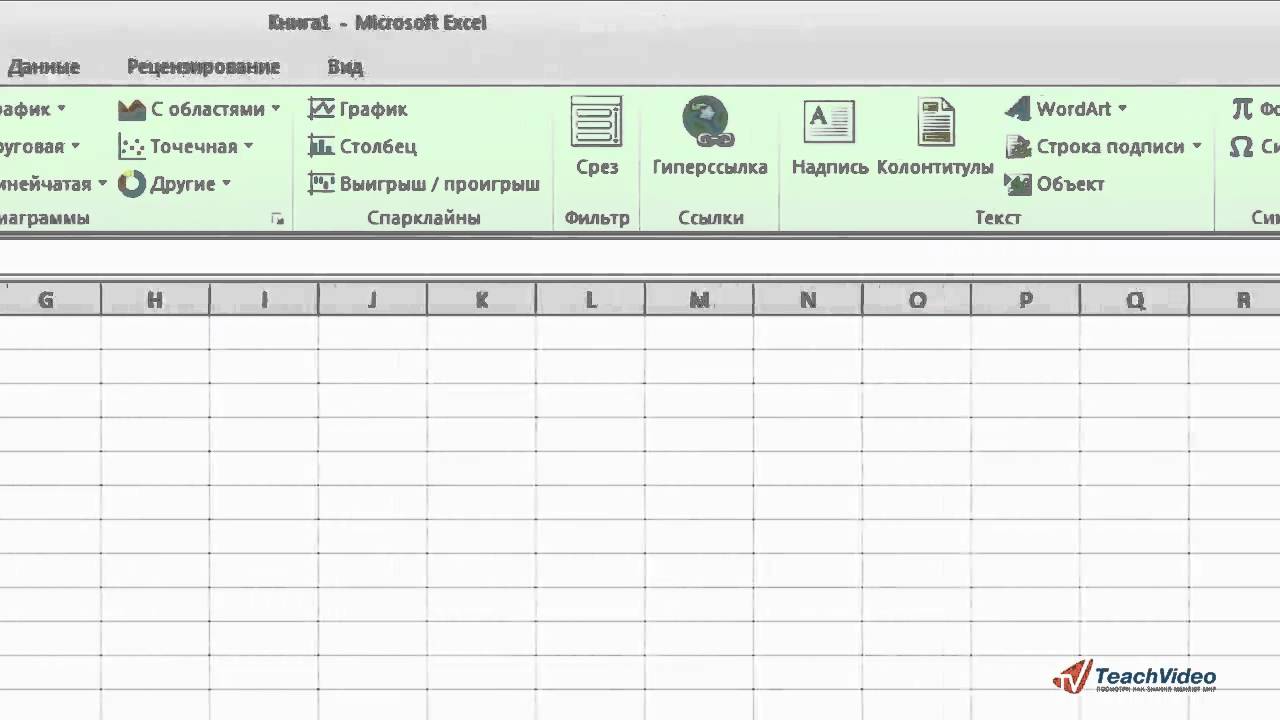Expand the С областями dropdown arrow
The image size is (1280, 720).
(276, 109)
